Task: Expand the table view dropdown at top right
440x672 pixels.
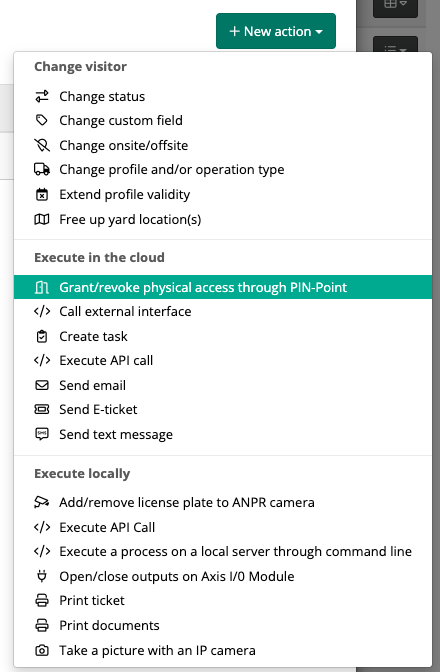Action: 395,5
